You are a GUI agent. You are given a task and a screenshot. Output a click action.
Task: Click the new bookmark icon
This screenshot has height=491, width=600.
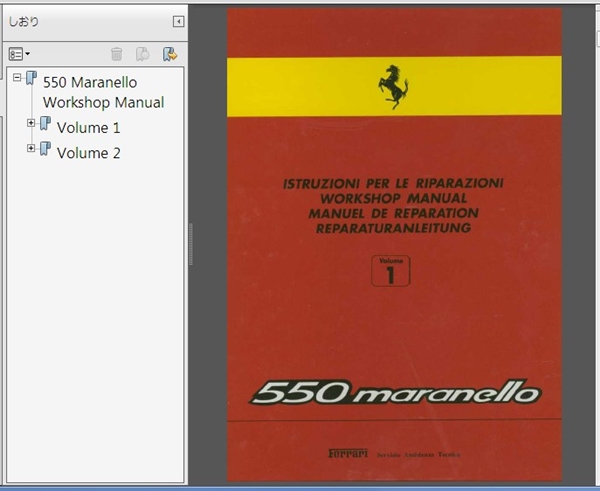pyautogui.click(x=142, y=54)
